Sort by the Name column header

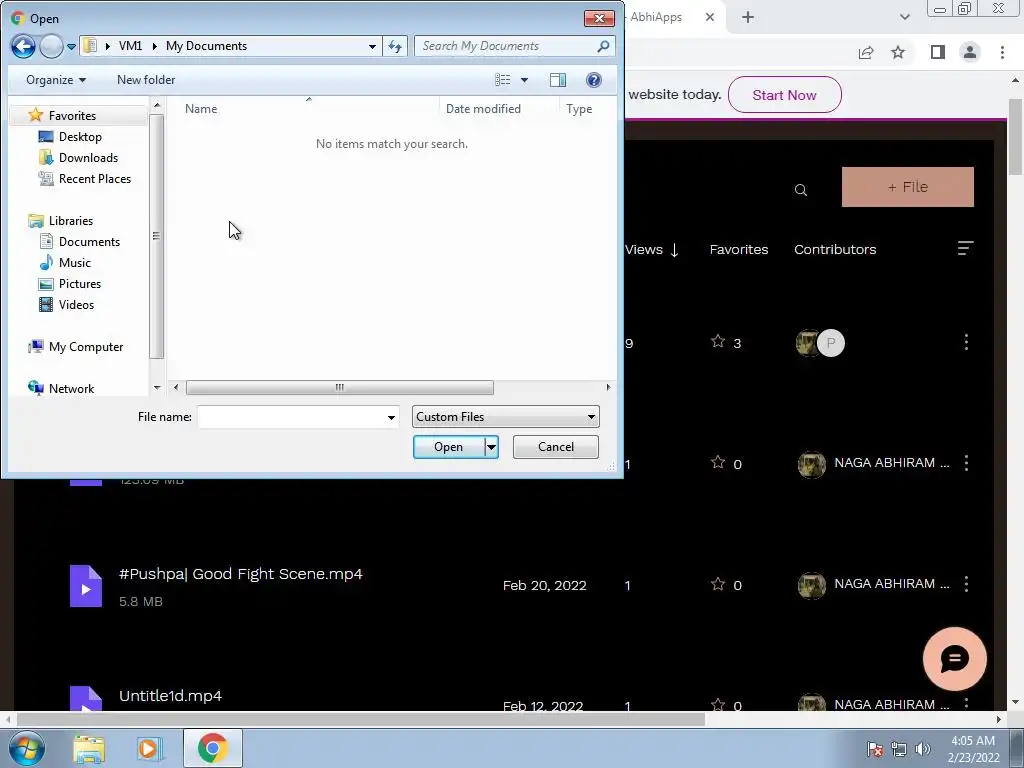[x=200, y=109]
